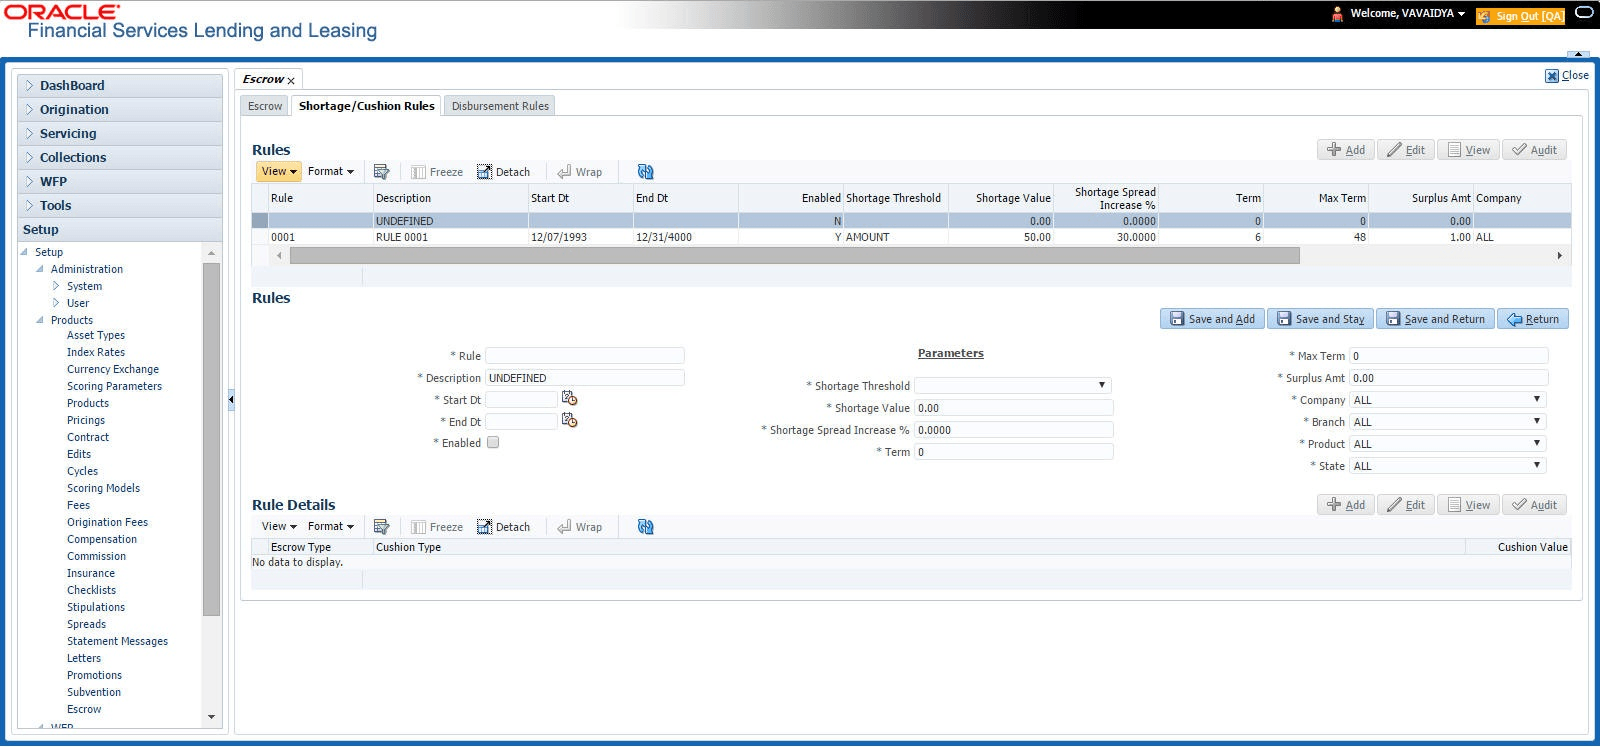Refresh the Rule Details table
This screenshot has height=747, width=1600.
click(645, 527)
